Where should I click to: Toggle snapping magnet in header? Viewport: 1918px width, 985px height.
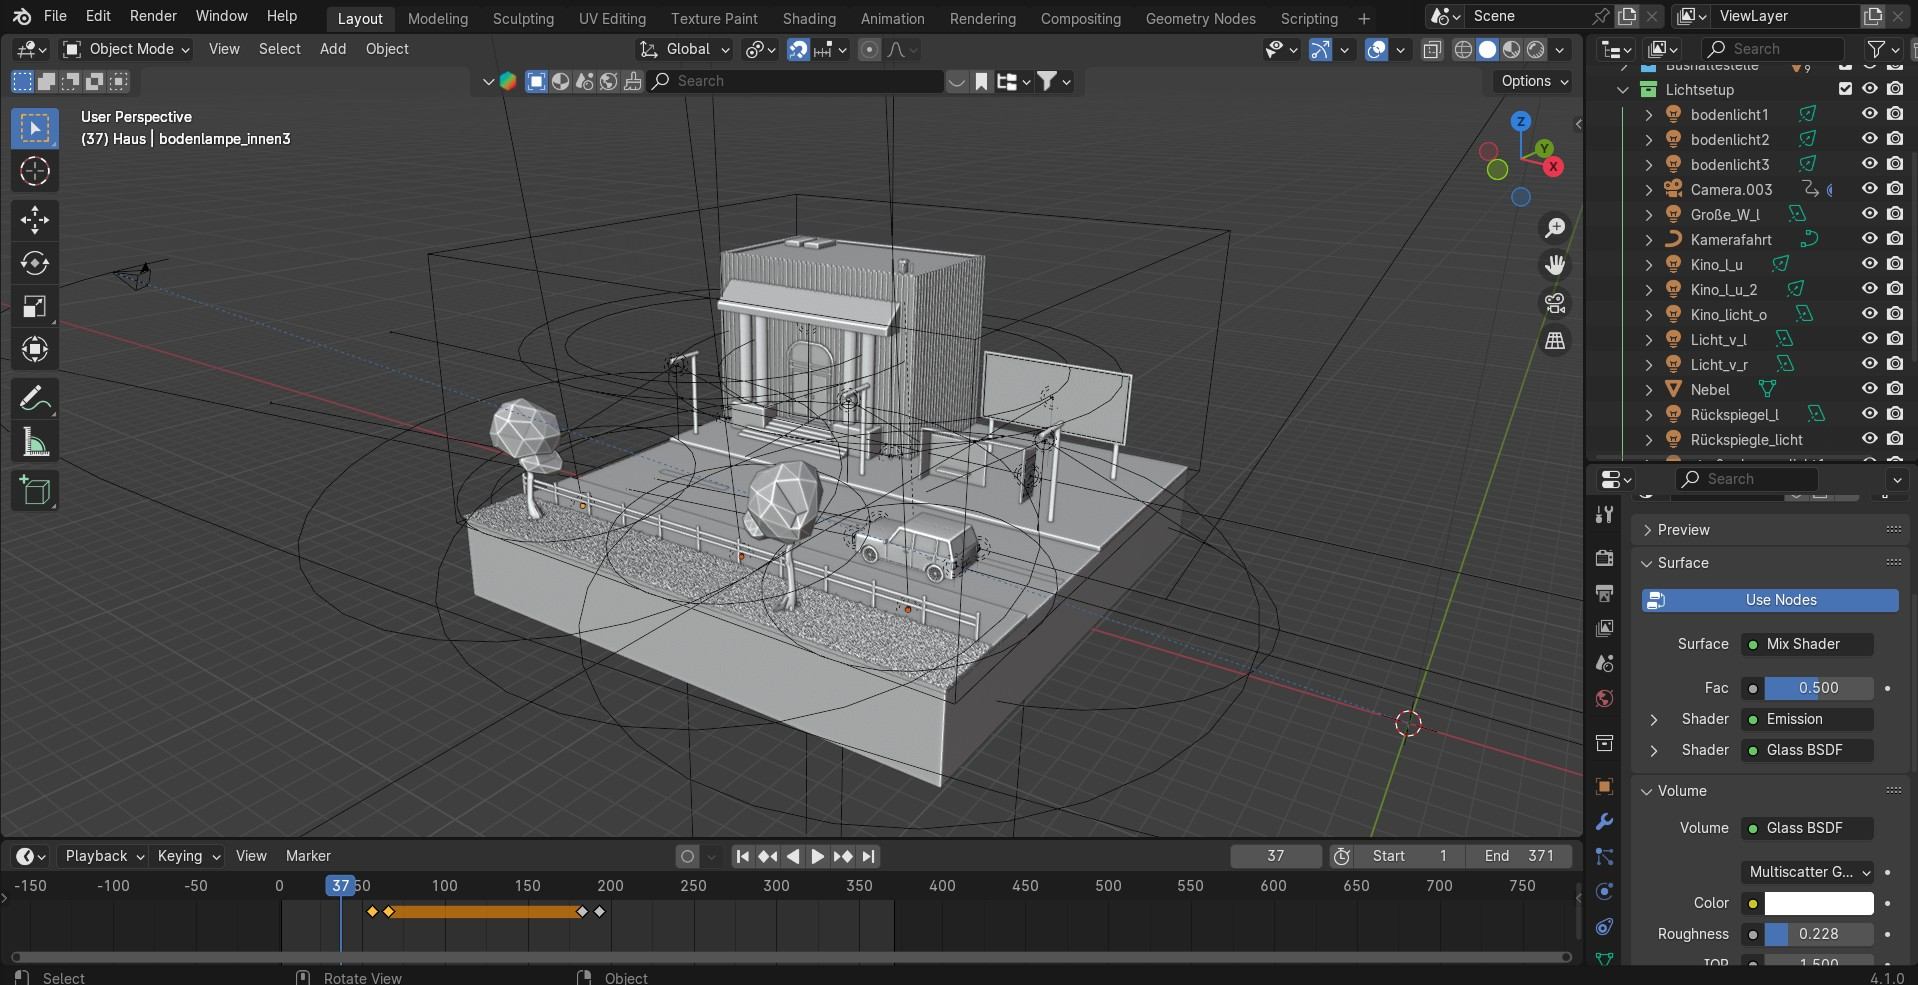coord(798,49)
